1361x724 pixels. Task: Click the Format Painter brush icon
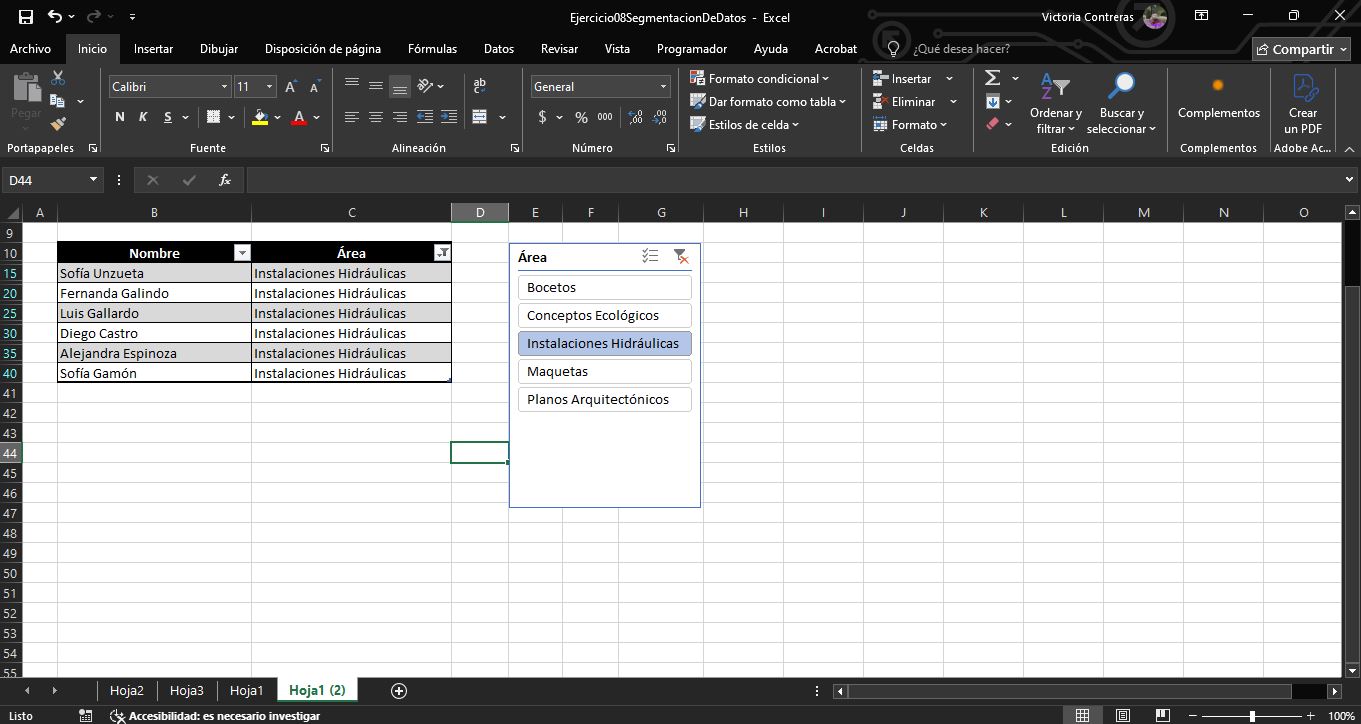58,124
